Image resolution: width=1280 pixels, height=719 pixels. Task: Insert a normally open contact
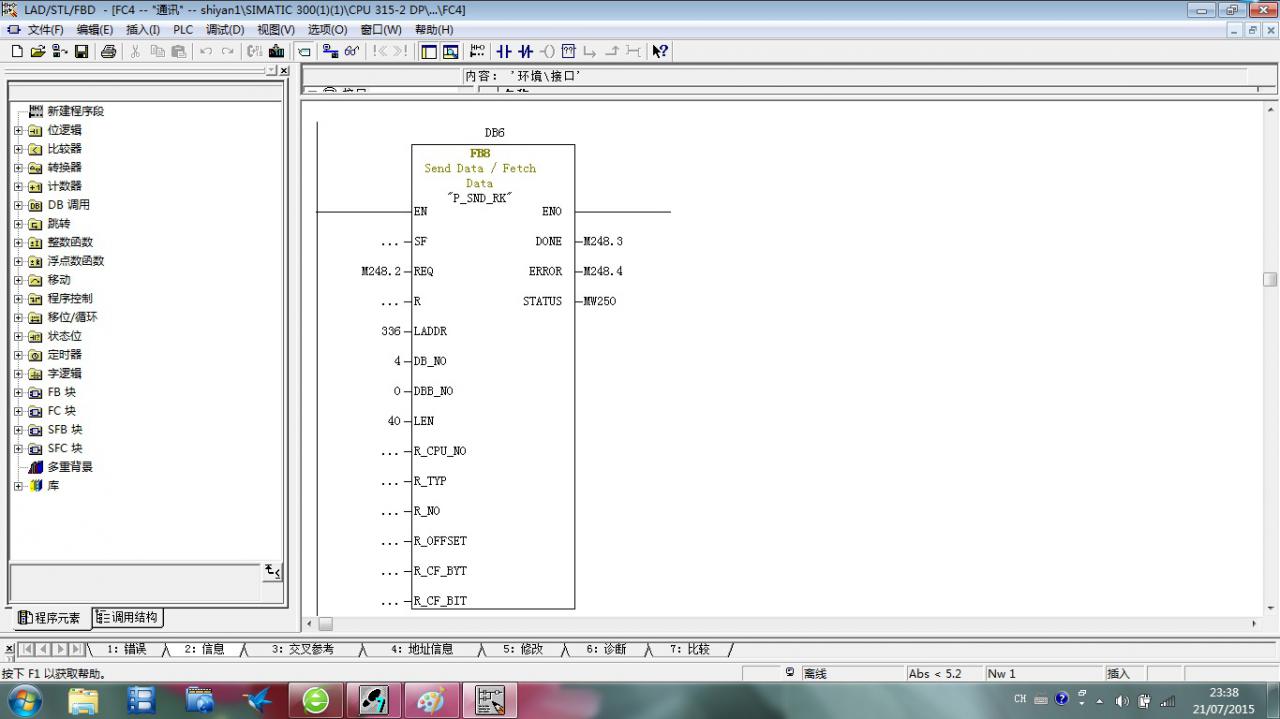point(504,51)
